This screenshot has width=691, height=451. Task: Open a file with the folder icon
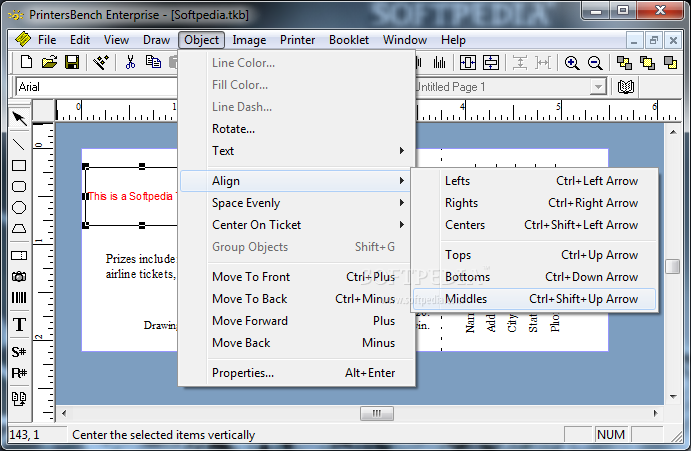(x=49, y=62)
